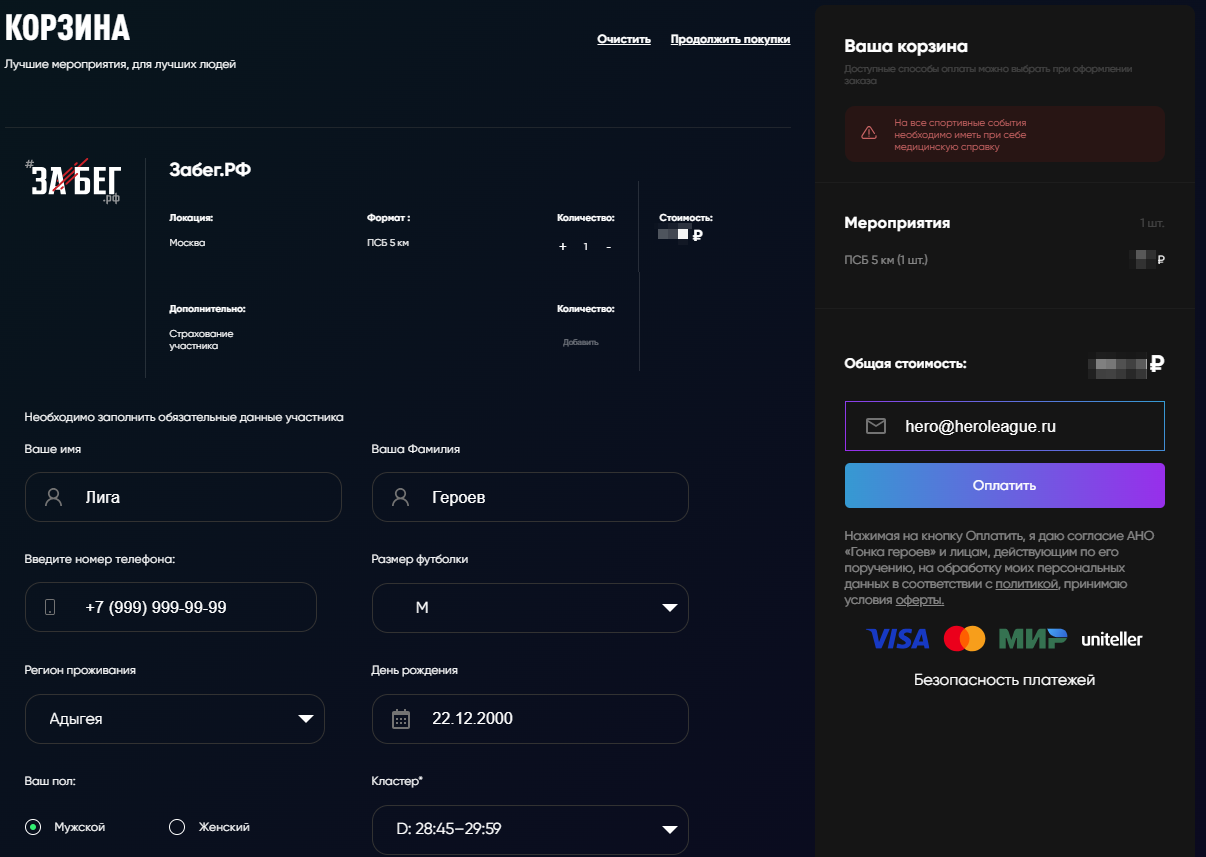Expand the Регион проживания dropdown
Viewport: 1206px width, 857px height.
click(175, 719)
